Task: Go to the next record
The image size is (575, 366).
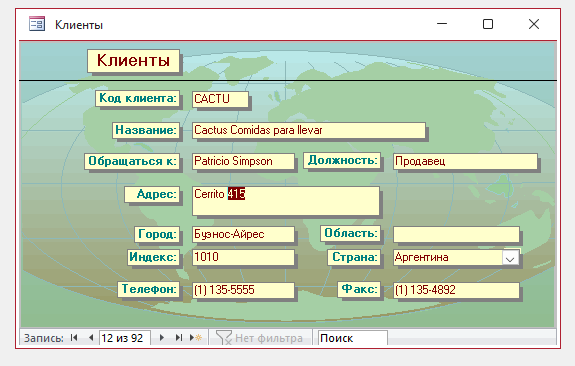Action: click(x=161, y=338)
